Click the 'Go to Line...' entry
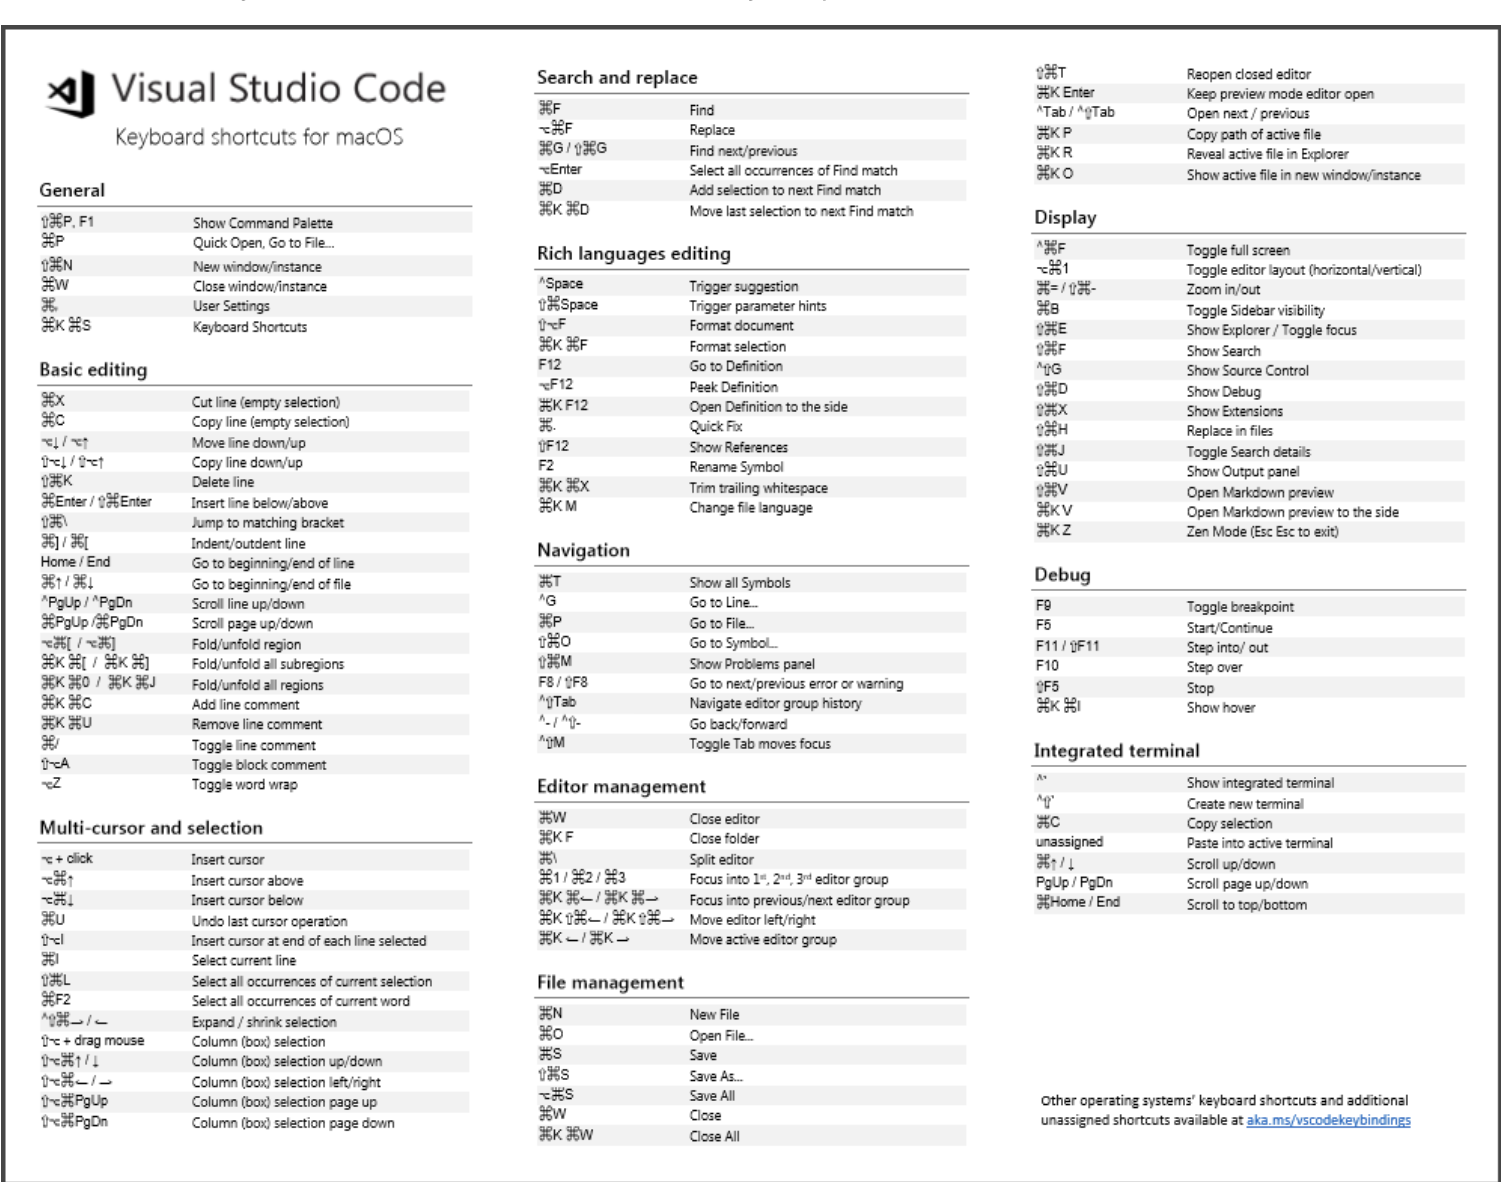The width and height of the screenshot is (1507, 1182). tap(723, 603)
